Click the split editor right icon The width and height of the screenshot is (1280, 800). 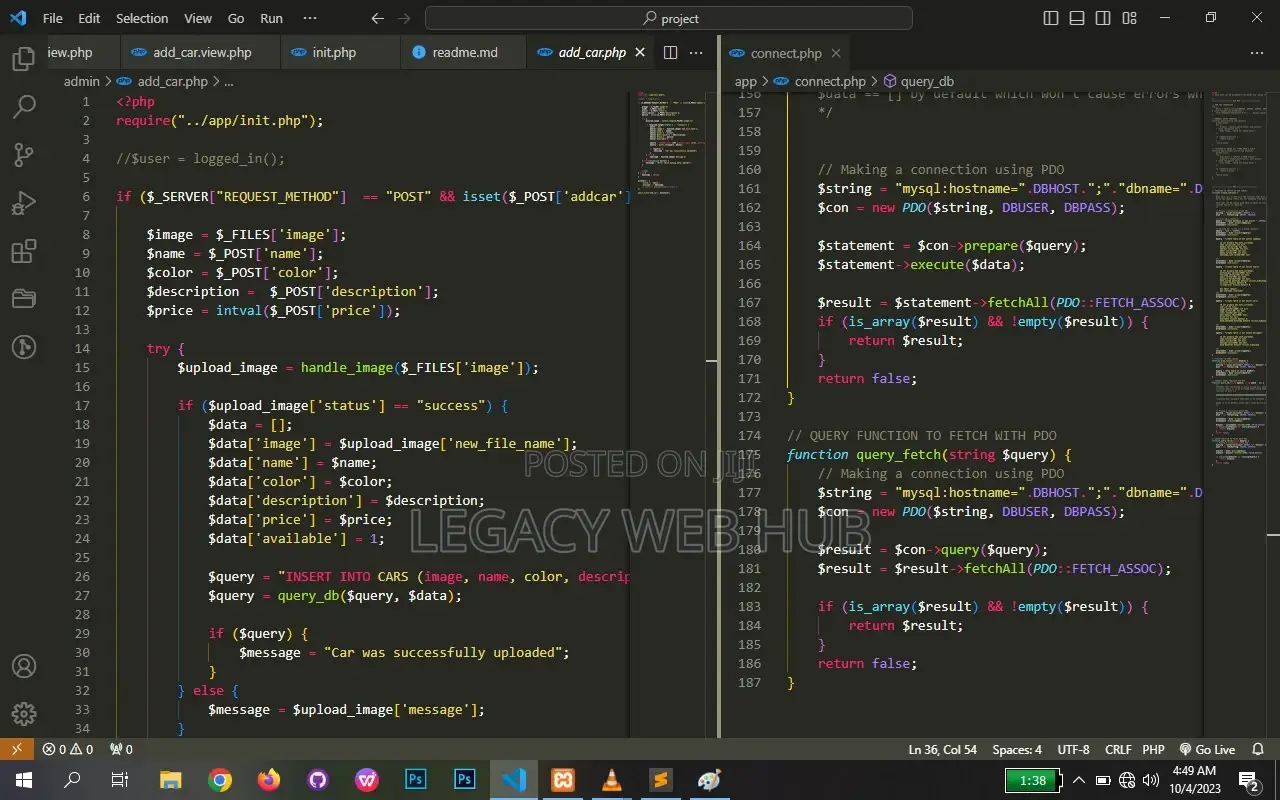tap(671, 53)
